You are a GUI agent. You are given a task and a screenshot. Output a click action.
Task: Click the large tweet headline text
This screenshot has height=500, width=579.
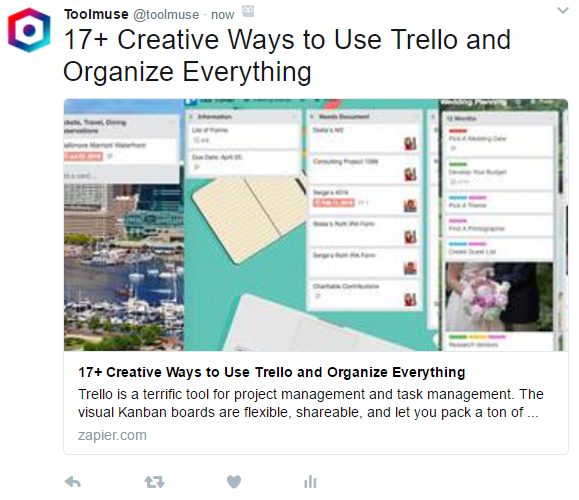coord(287,55)
